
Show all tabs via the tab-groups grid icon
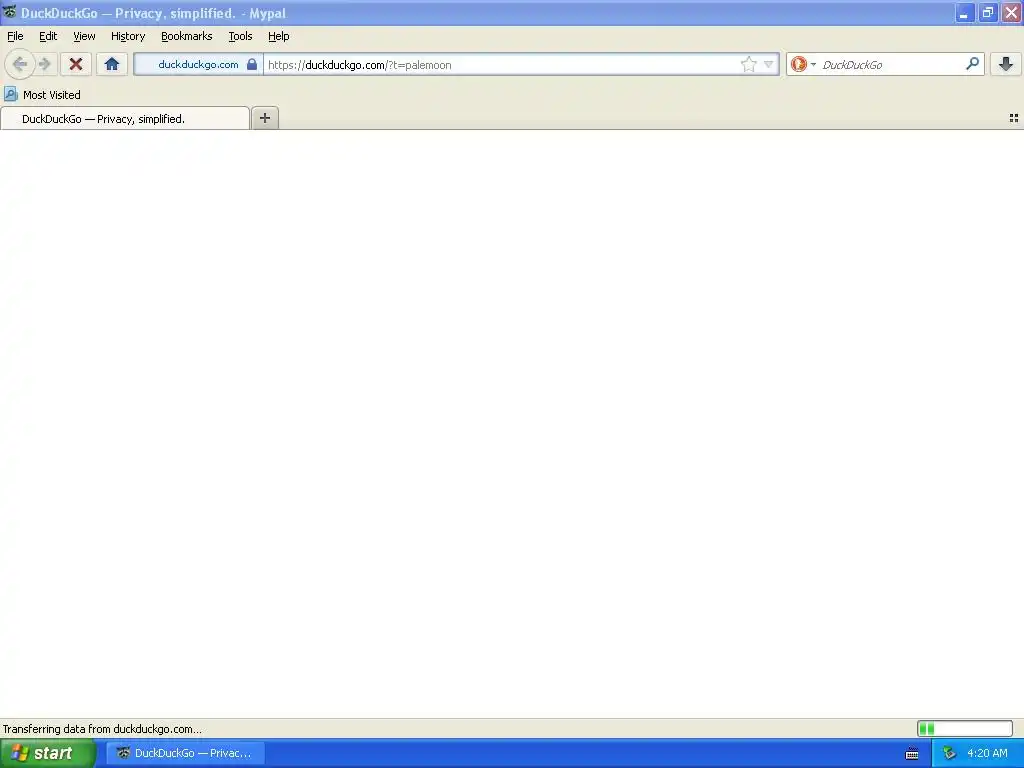(x=1014, y=118)
